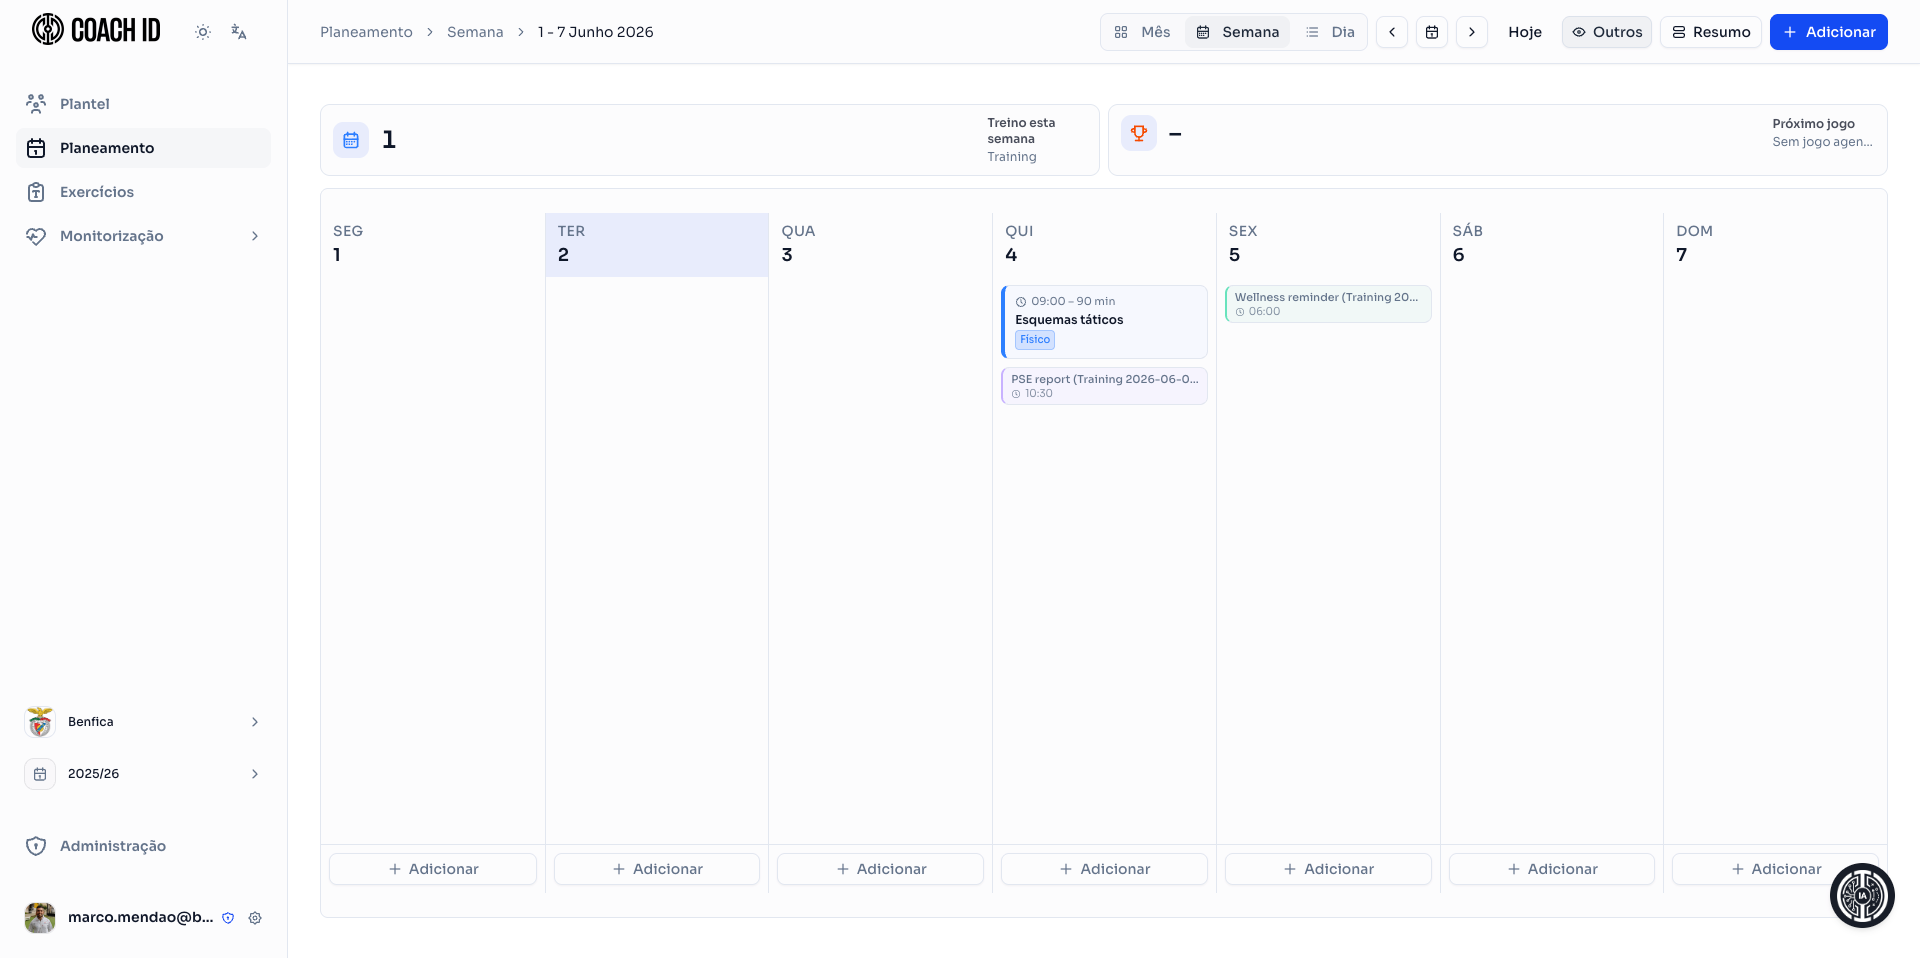Click the Benfica club crest
This screenshot has height=958, width=1920.
[x=40, y=722]
